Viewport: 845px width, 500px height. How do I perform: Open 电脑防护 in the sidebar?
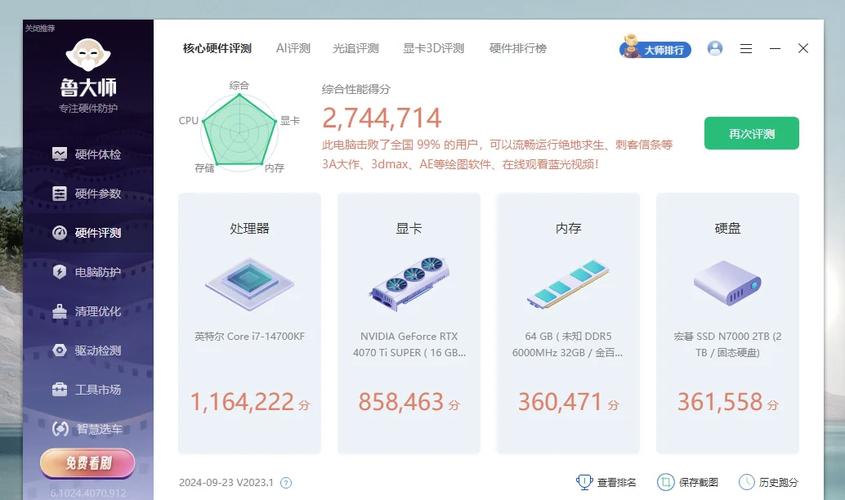click(x=86, y=272)
